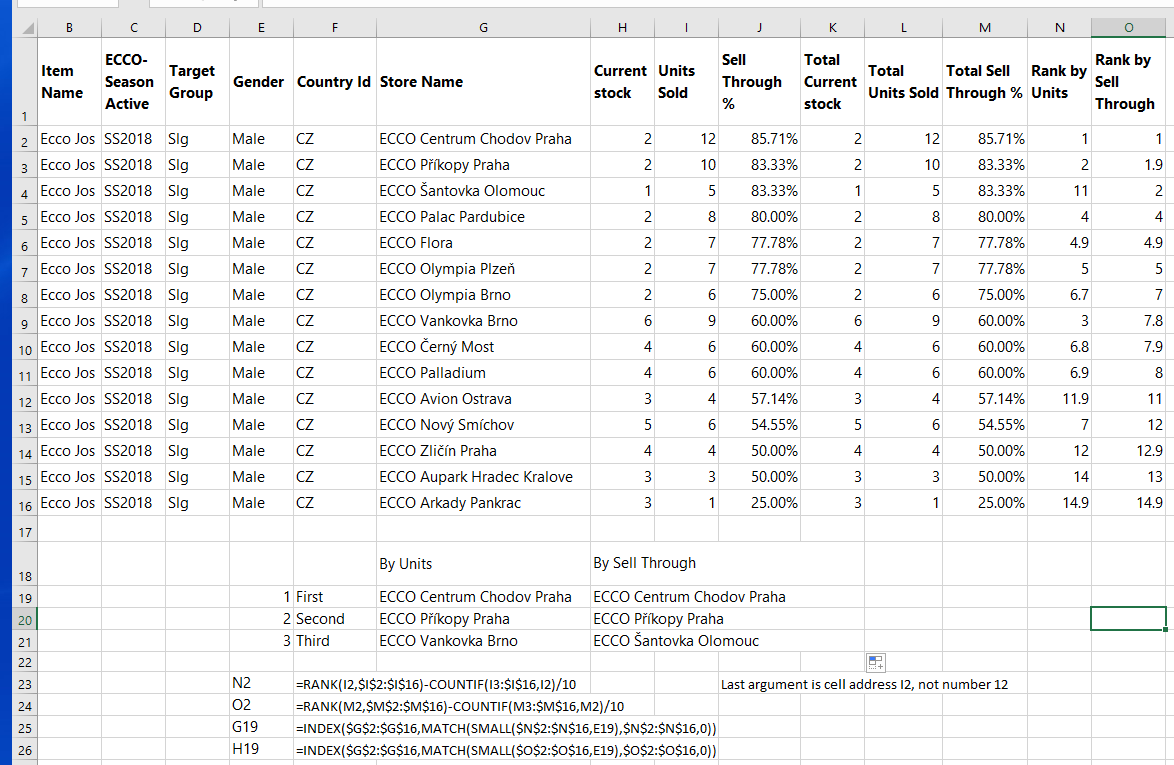
Task: Select cell 'ECCO Olympia Brno'
Action: [x=483, y=295]
